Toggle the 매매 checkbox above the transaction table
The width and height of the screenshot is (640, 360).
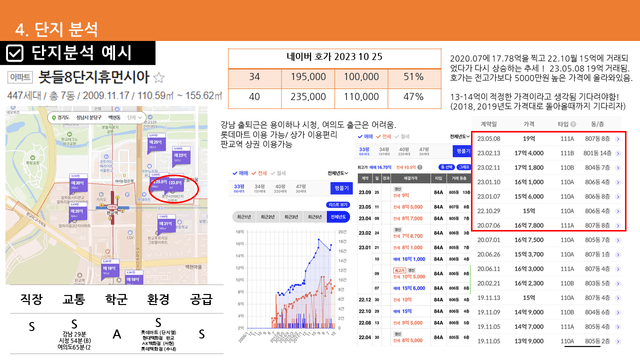(x=365, y=137)
